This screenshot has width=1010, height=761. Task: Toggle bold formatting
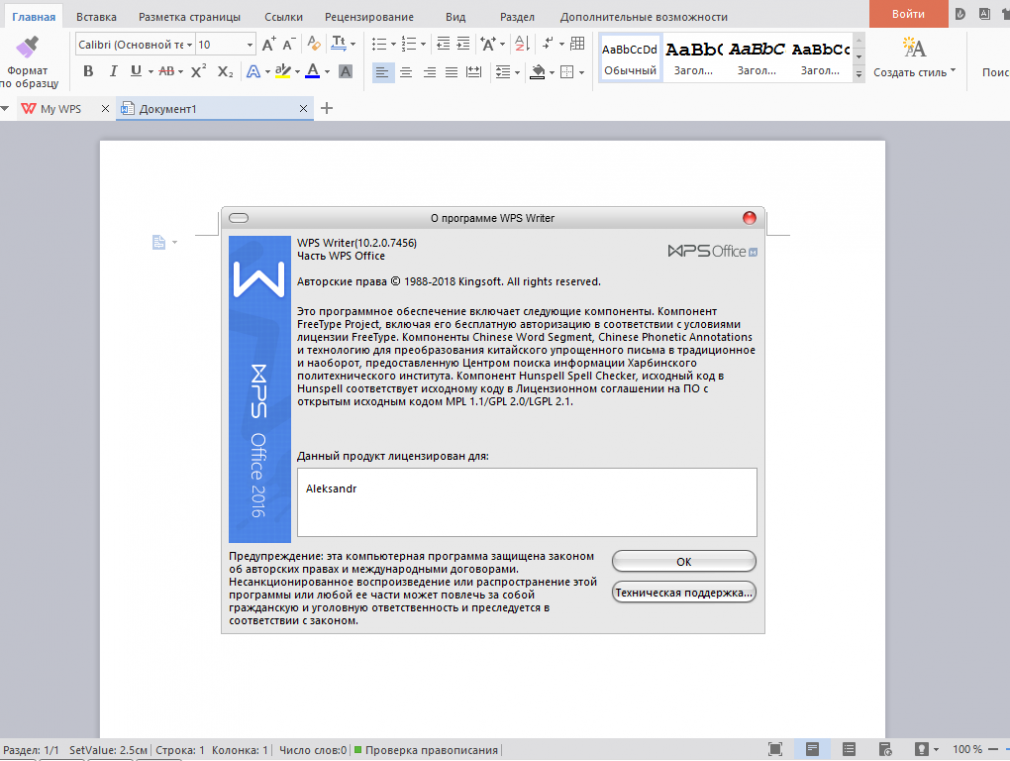88,72
